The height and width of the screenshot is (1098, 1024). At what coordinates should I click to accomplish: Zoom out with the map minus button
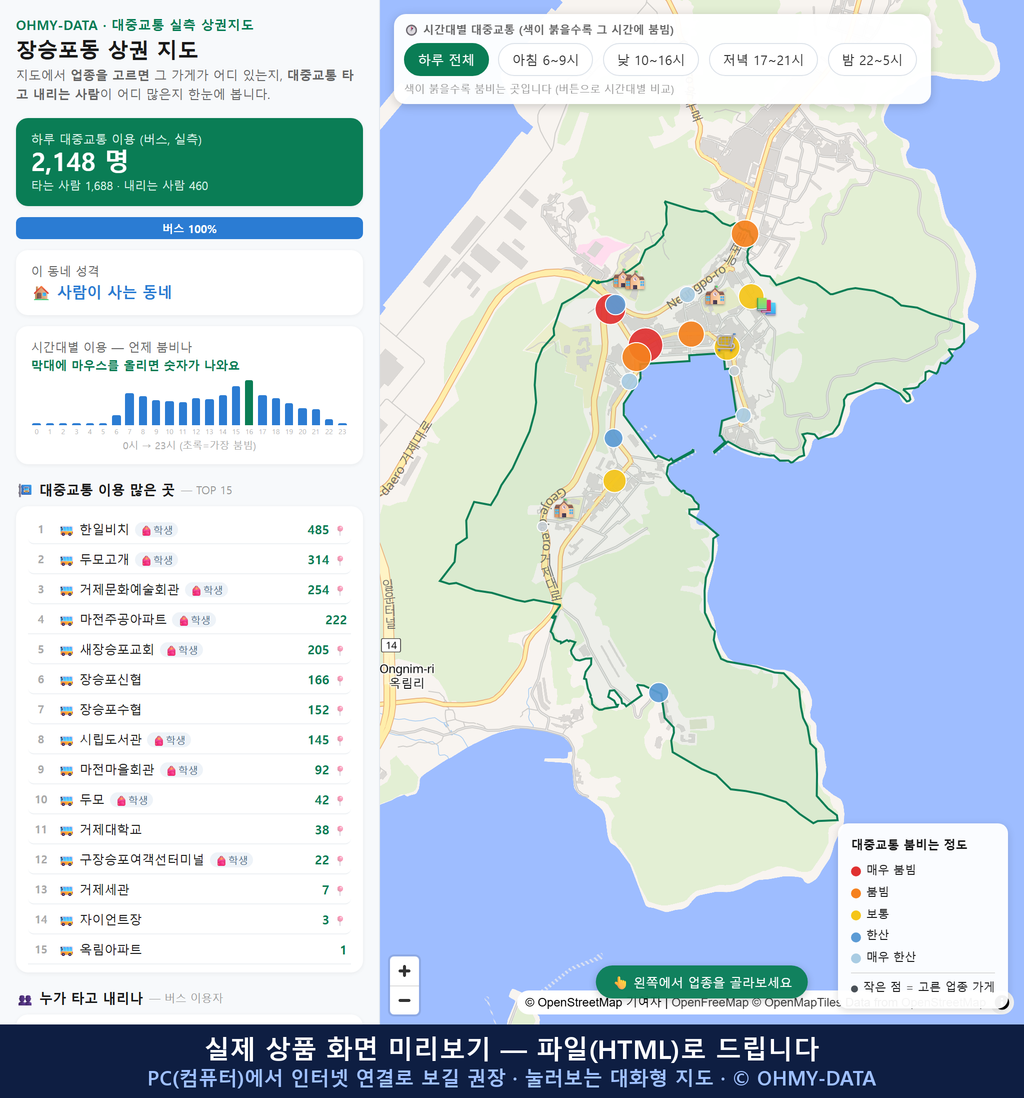pos(404,1000)
